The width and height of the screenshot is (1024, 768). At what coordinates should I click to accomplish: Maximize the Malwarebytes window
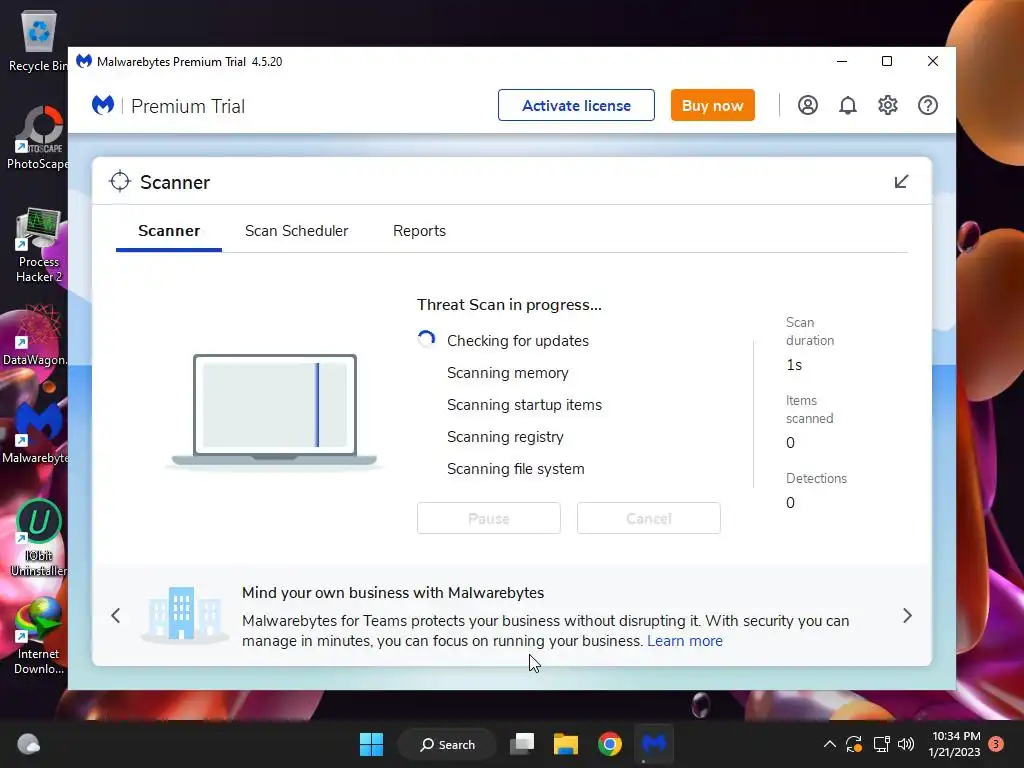point(887,61)
